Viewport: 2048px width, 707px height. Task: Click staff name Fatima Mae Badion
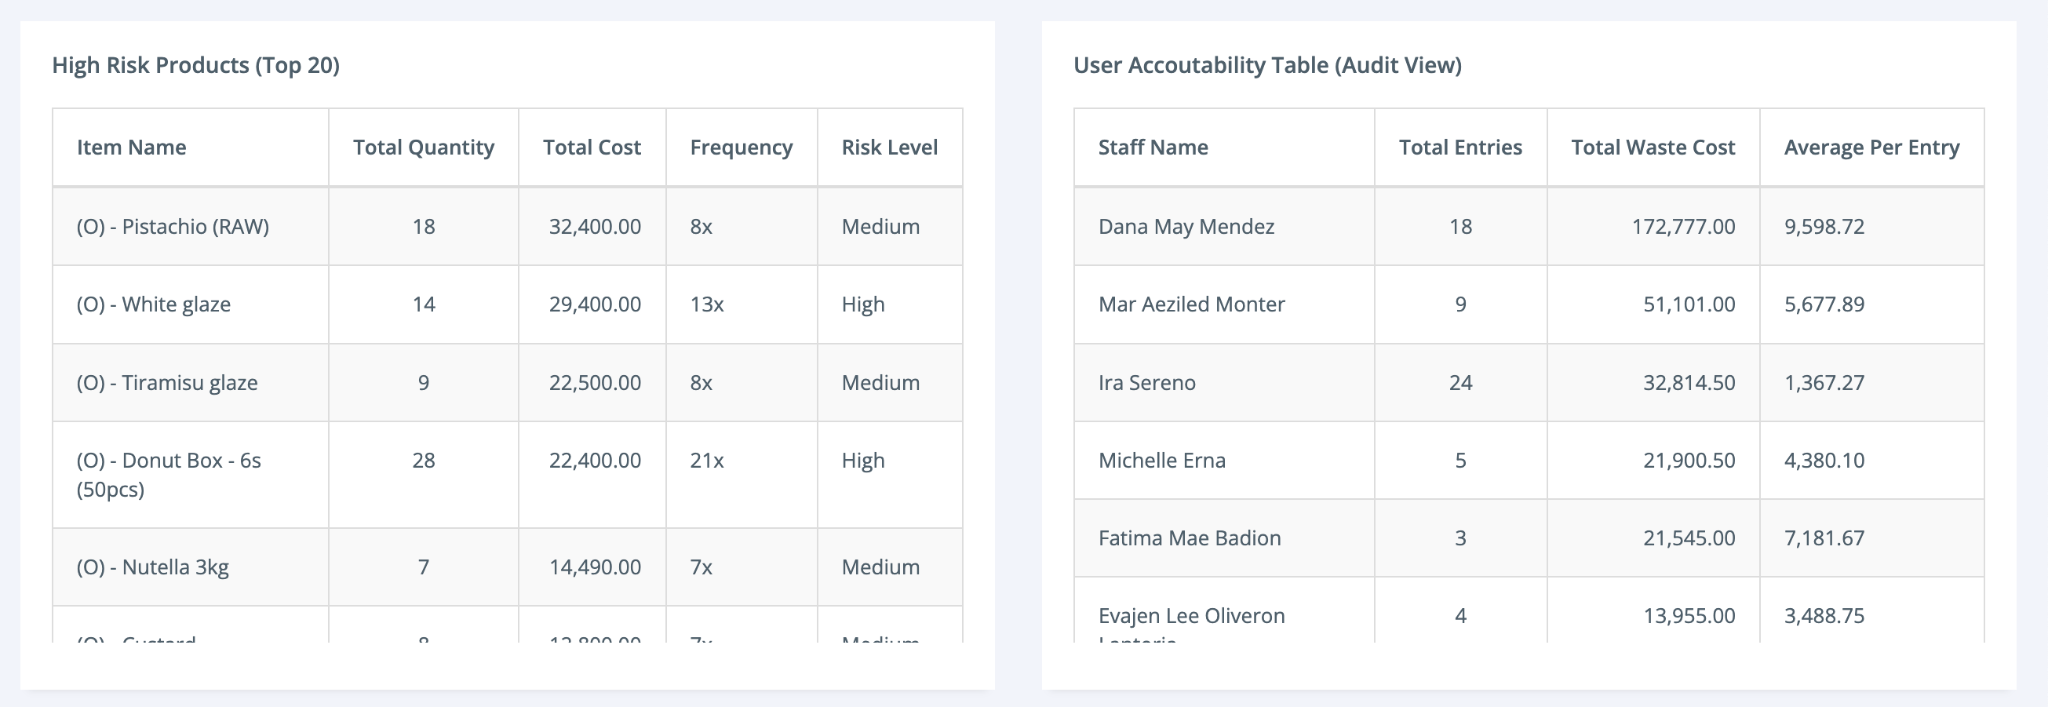[1189, 538]
